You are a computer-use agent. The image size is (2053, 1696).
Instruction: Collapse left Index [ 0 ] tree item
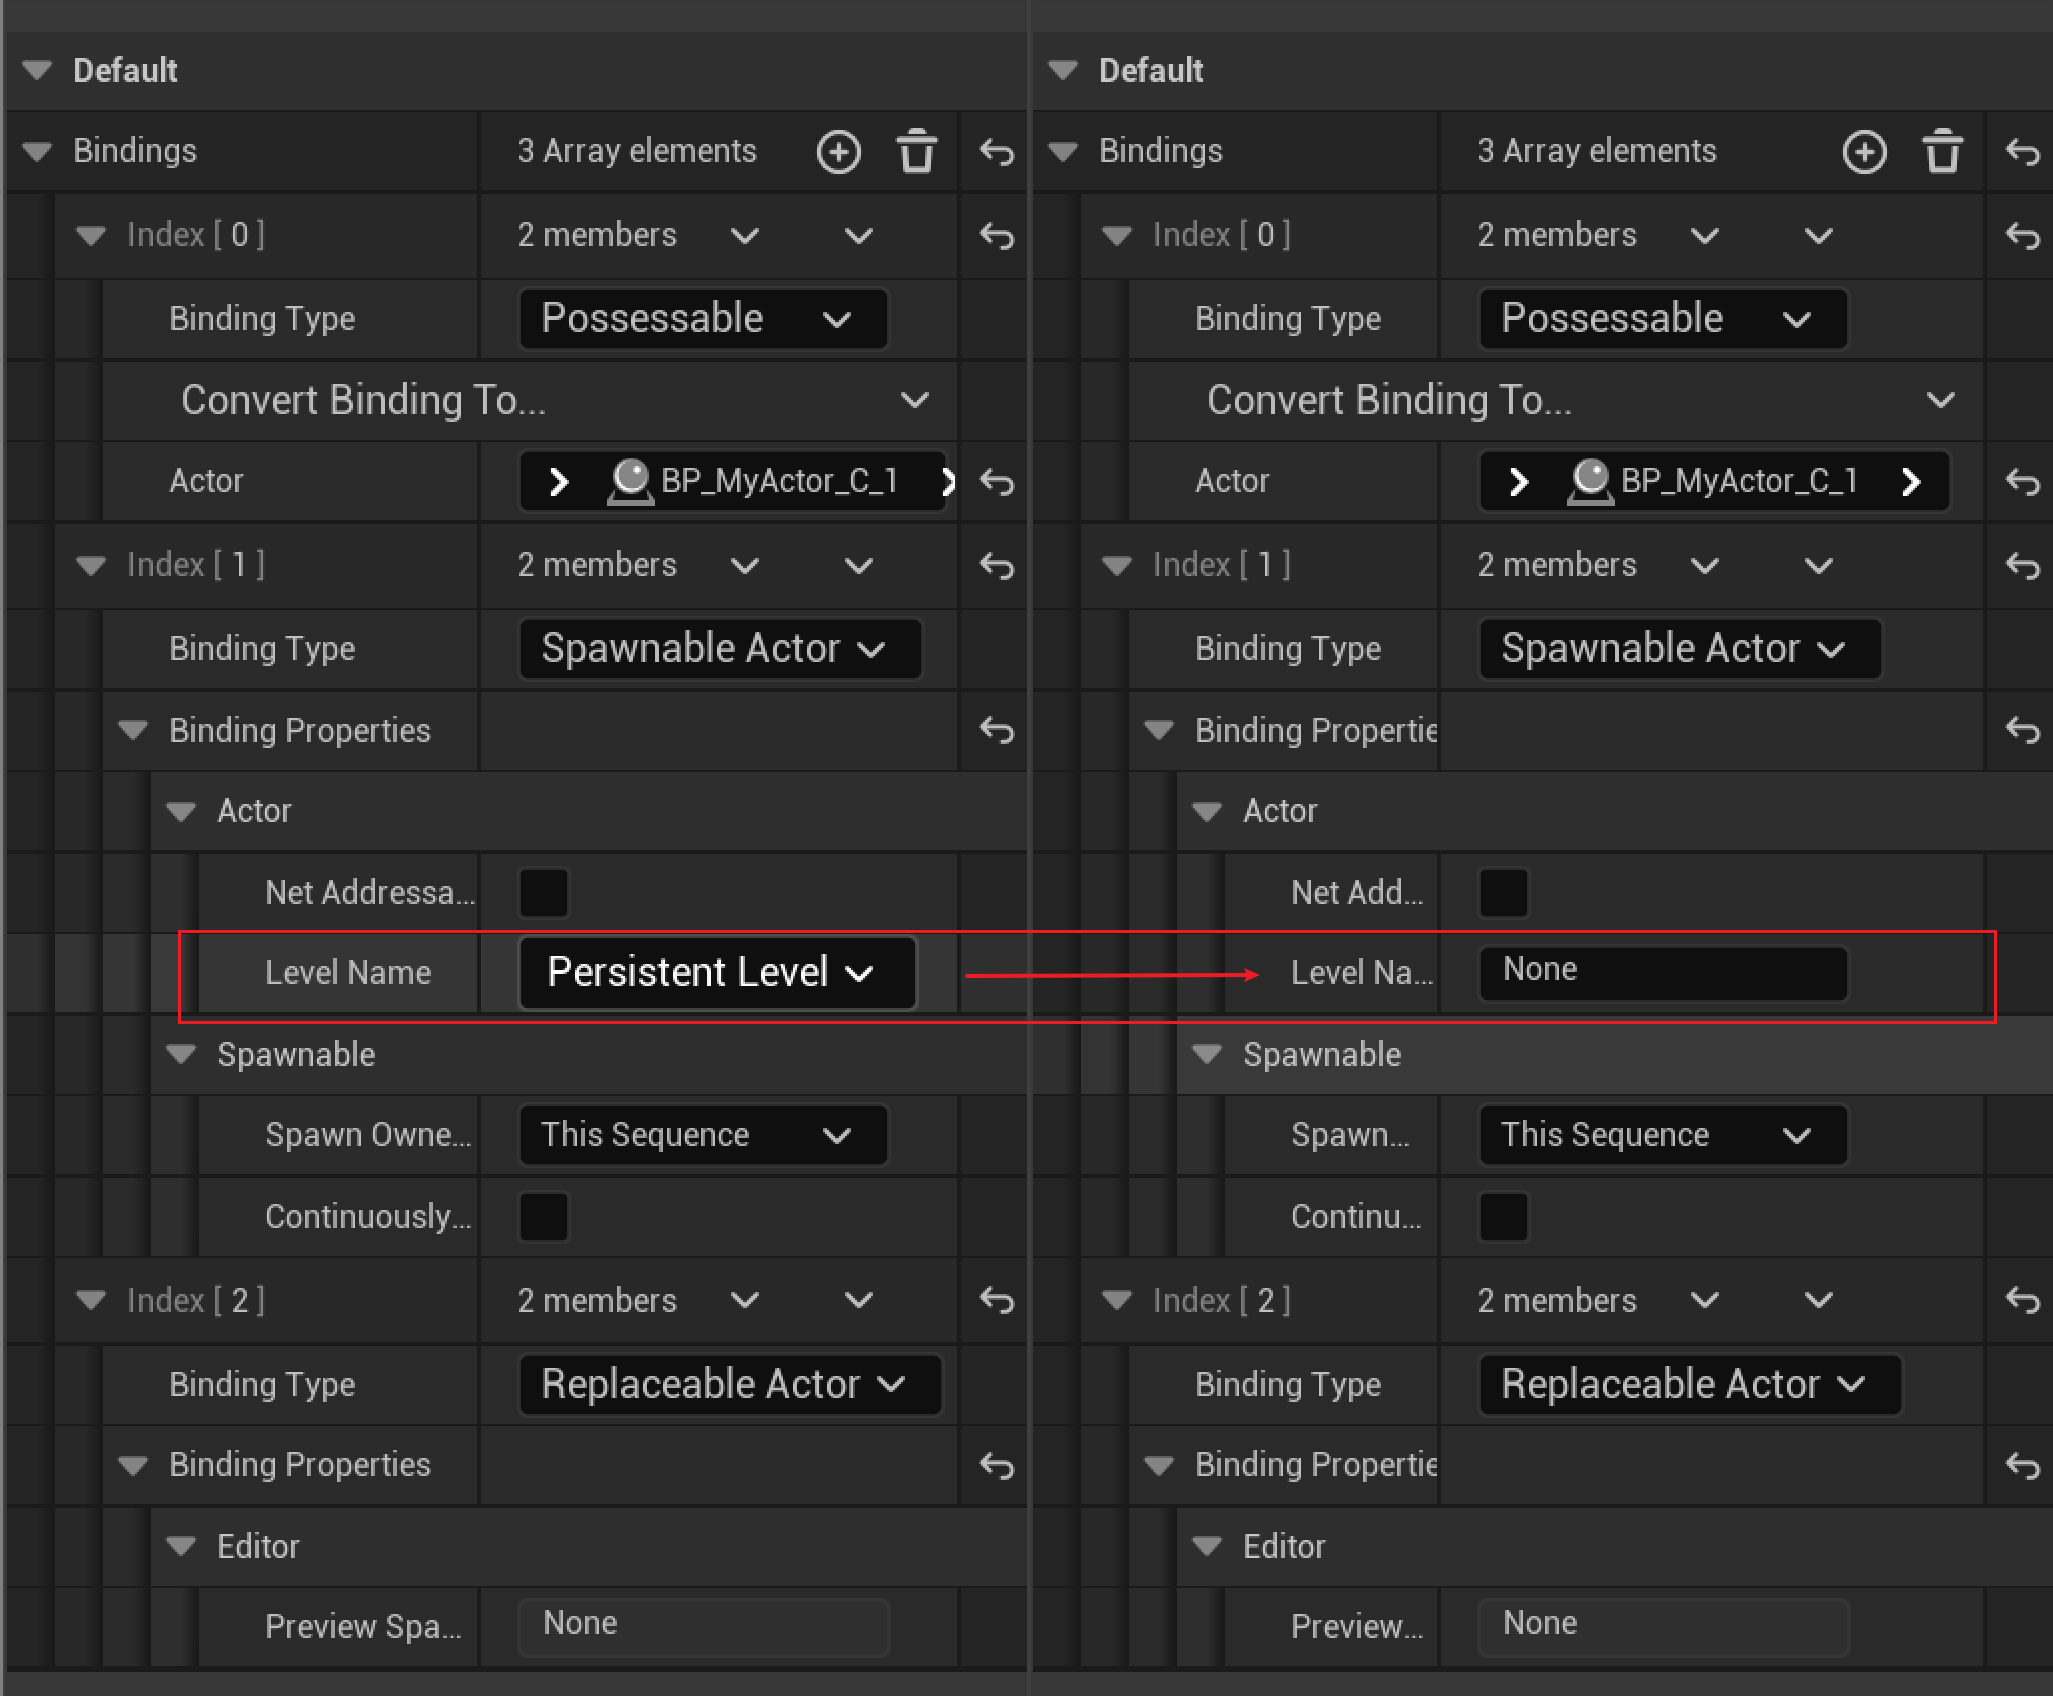tap(91, 236)
